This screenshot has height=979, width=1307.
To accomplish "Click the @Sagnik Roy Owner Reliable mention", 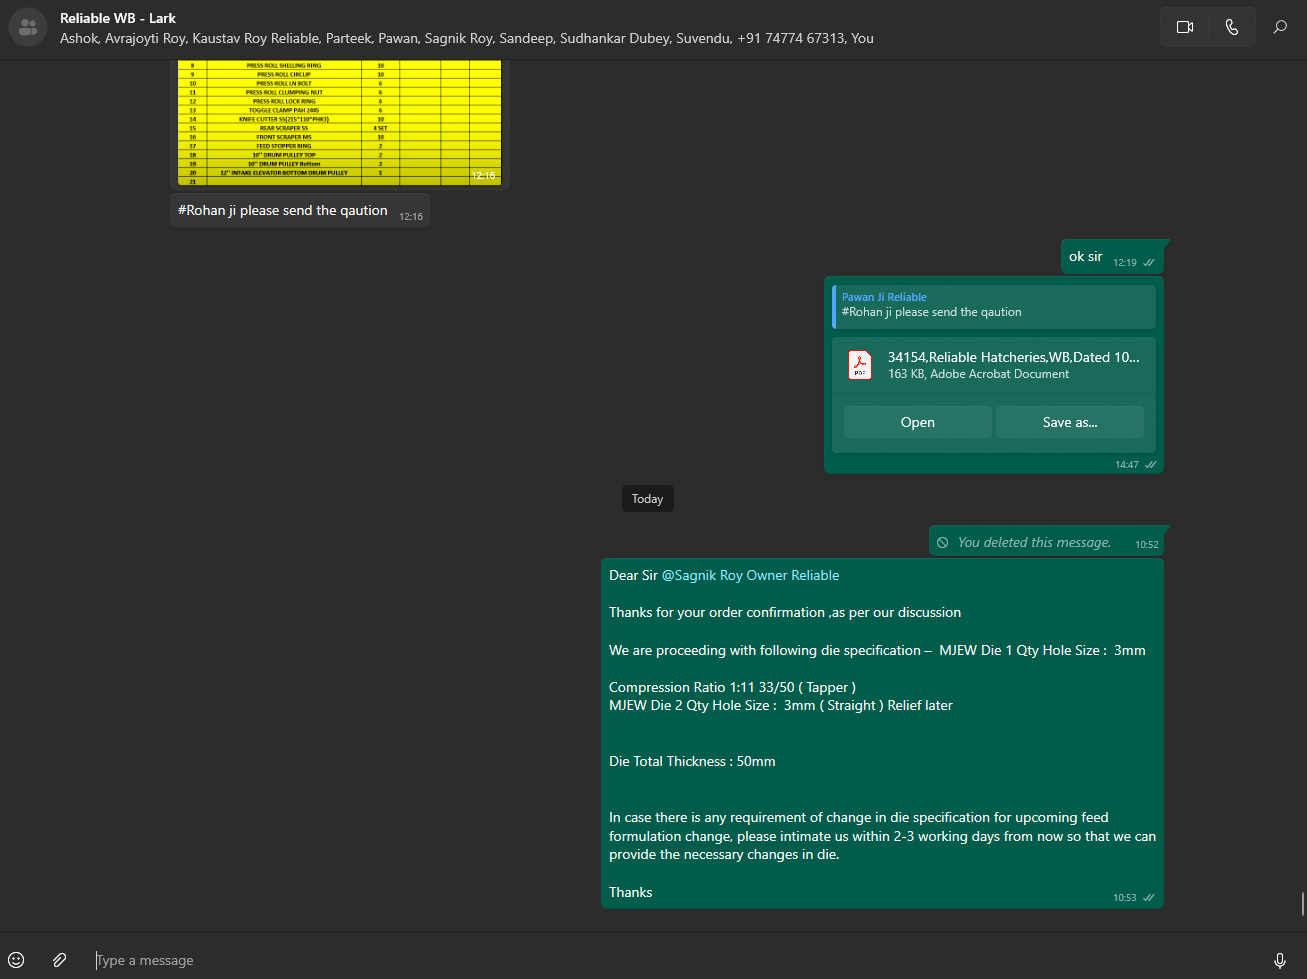I will click(x=750, y=575).
